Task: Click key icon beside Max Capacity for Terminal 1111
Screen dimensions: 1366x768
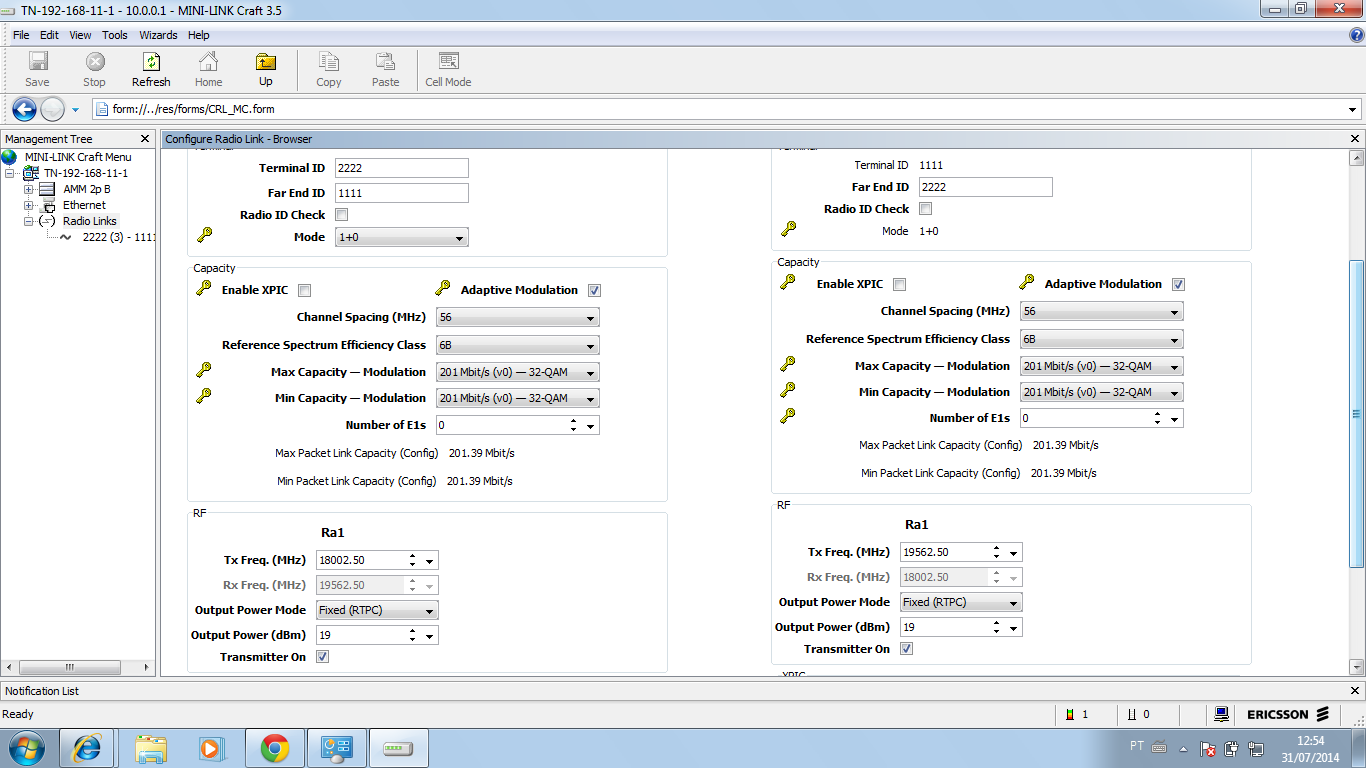Action: (788, 364)
